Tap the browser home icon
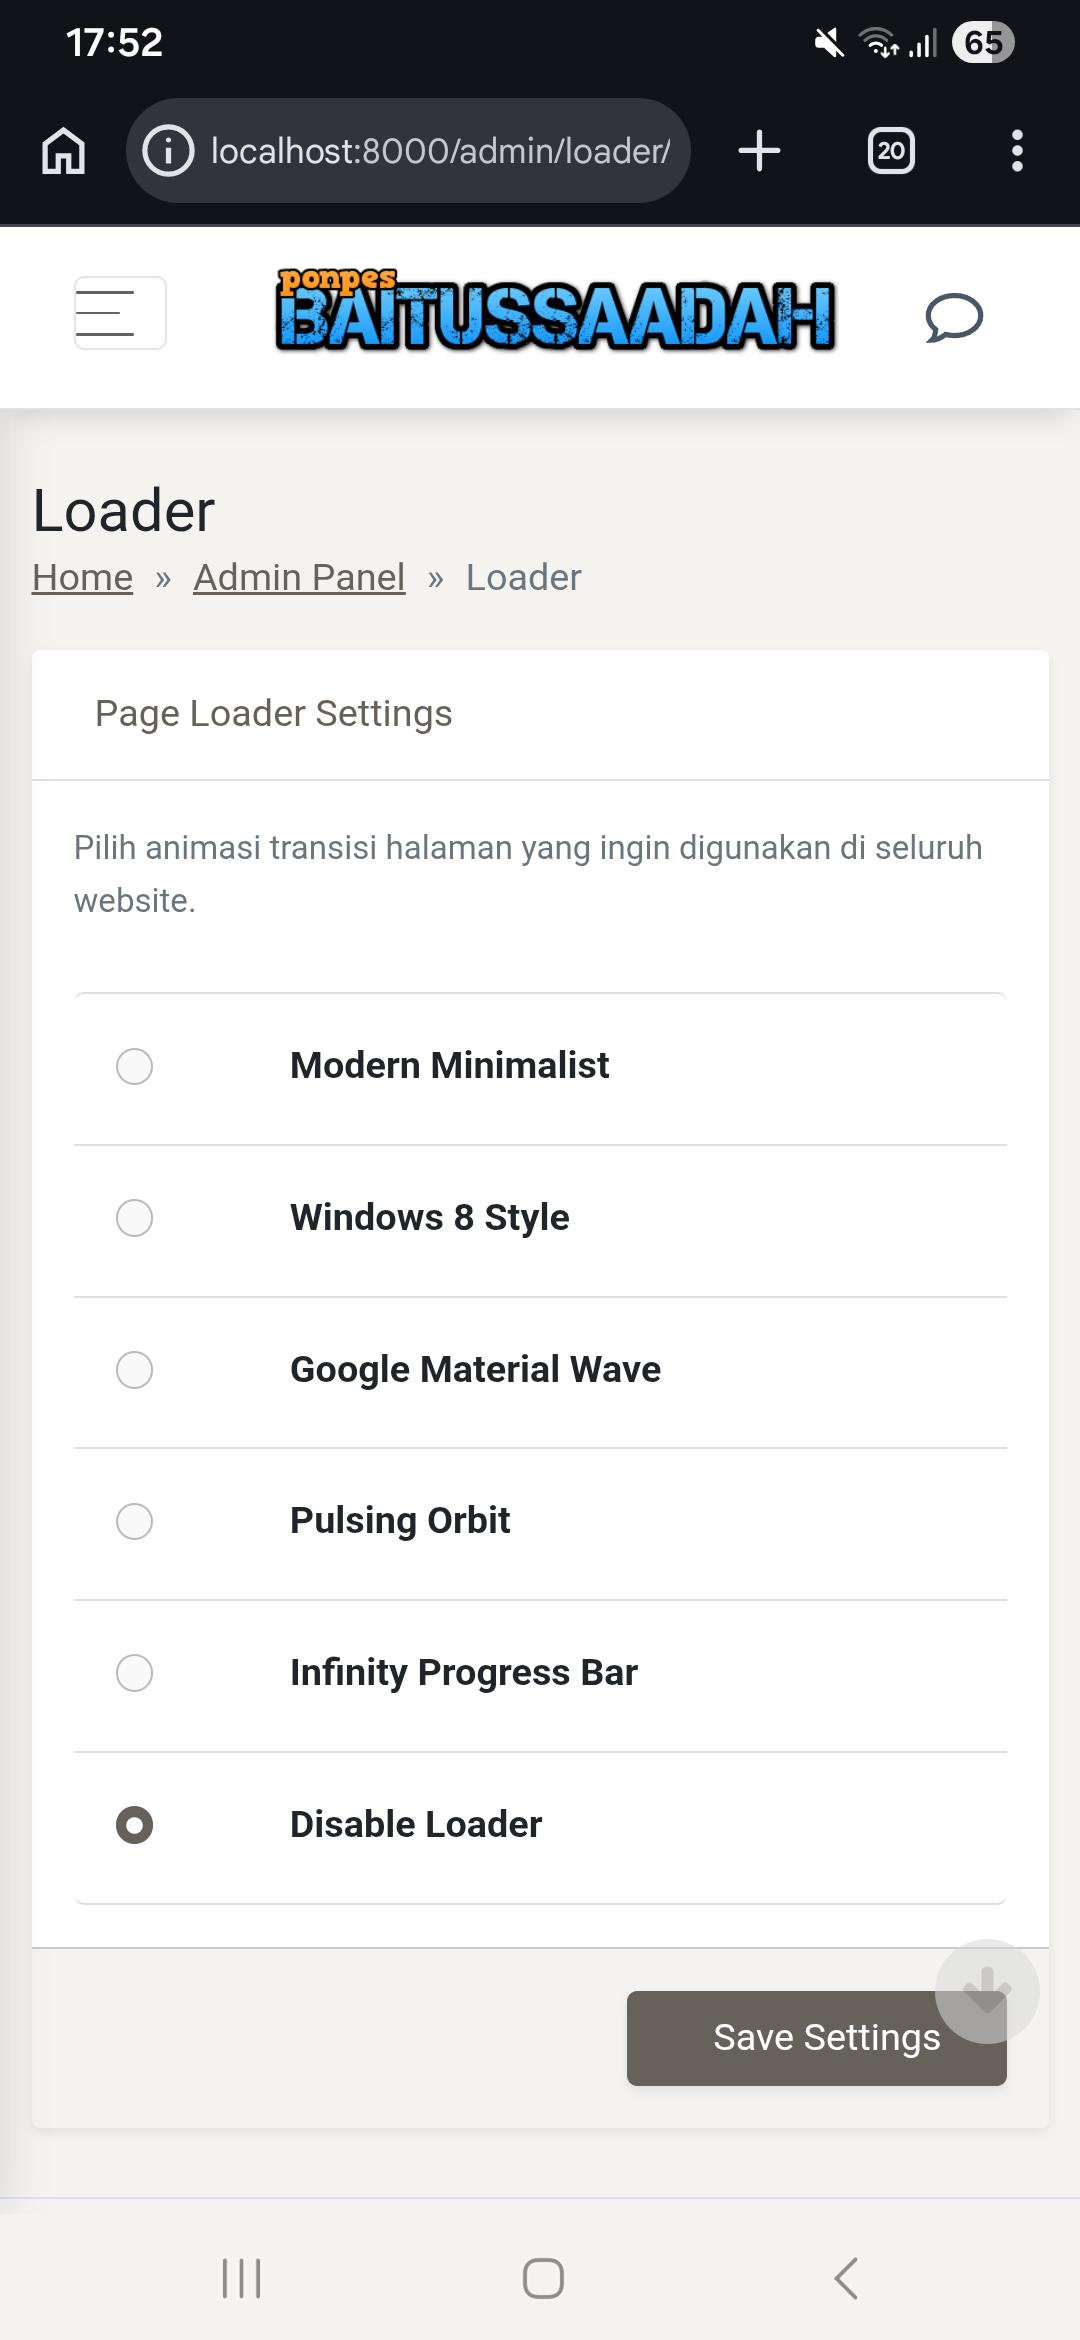Screen dimensions: 1080x2340 64,151
